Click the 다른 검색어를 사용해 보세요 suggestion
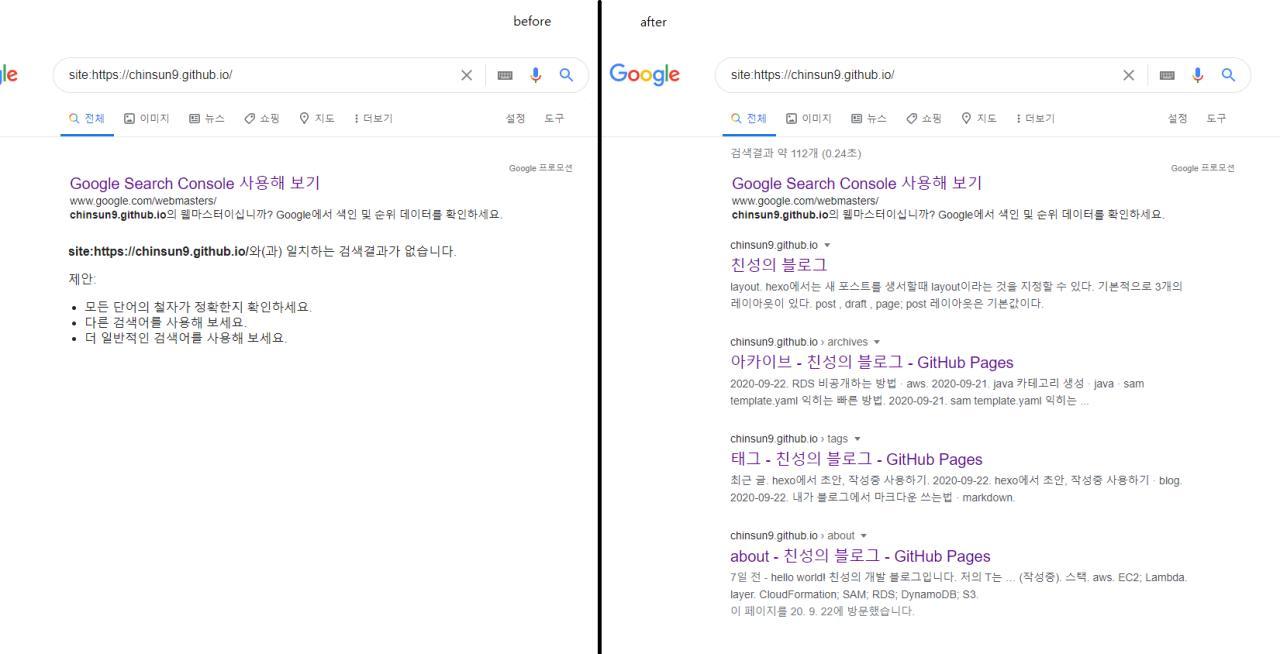This screenshot has height=654, width=1280. 165,323
